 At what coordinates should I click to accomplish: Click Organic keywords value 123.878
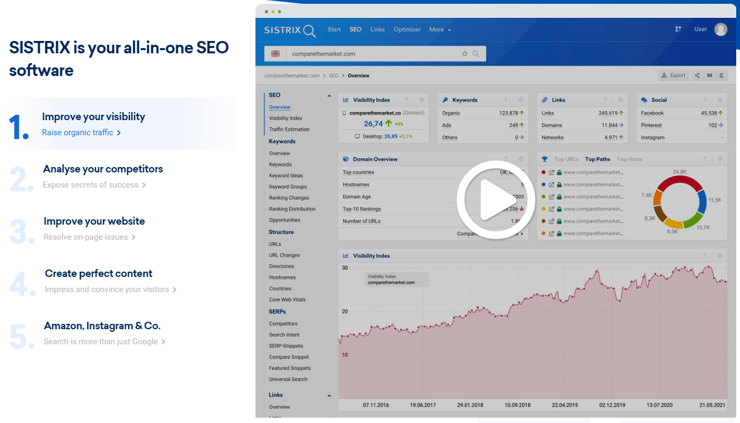[508, 113]
